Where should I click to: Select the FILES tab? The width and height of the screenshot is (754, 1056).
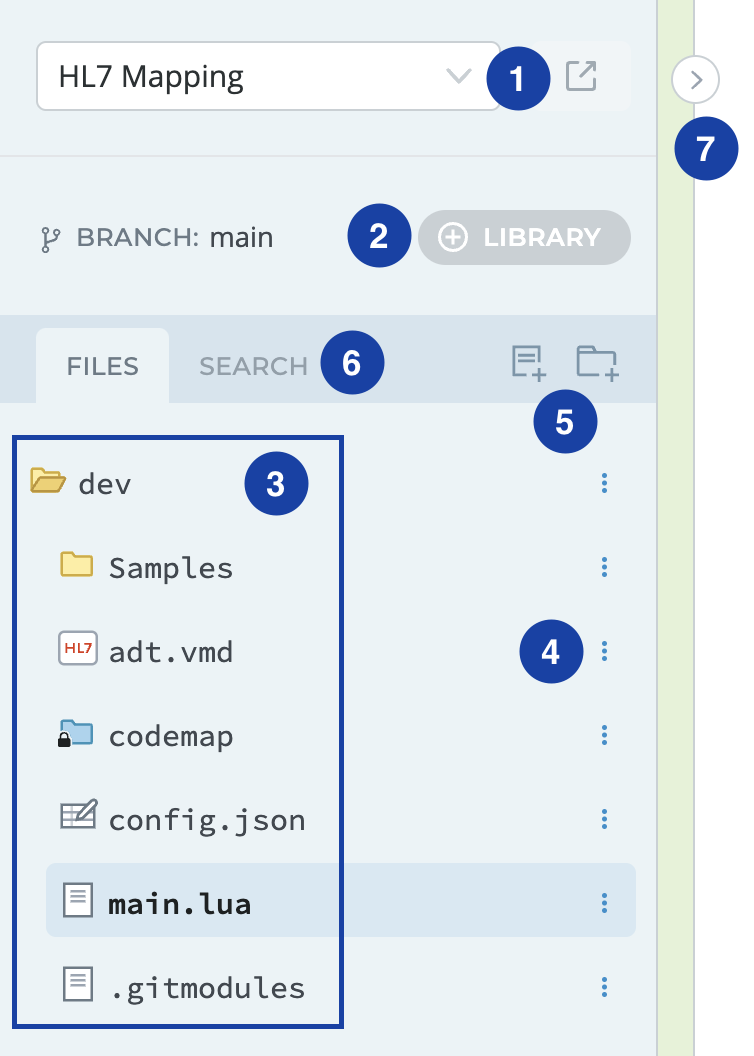click(102, 366)
